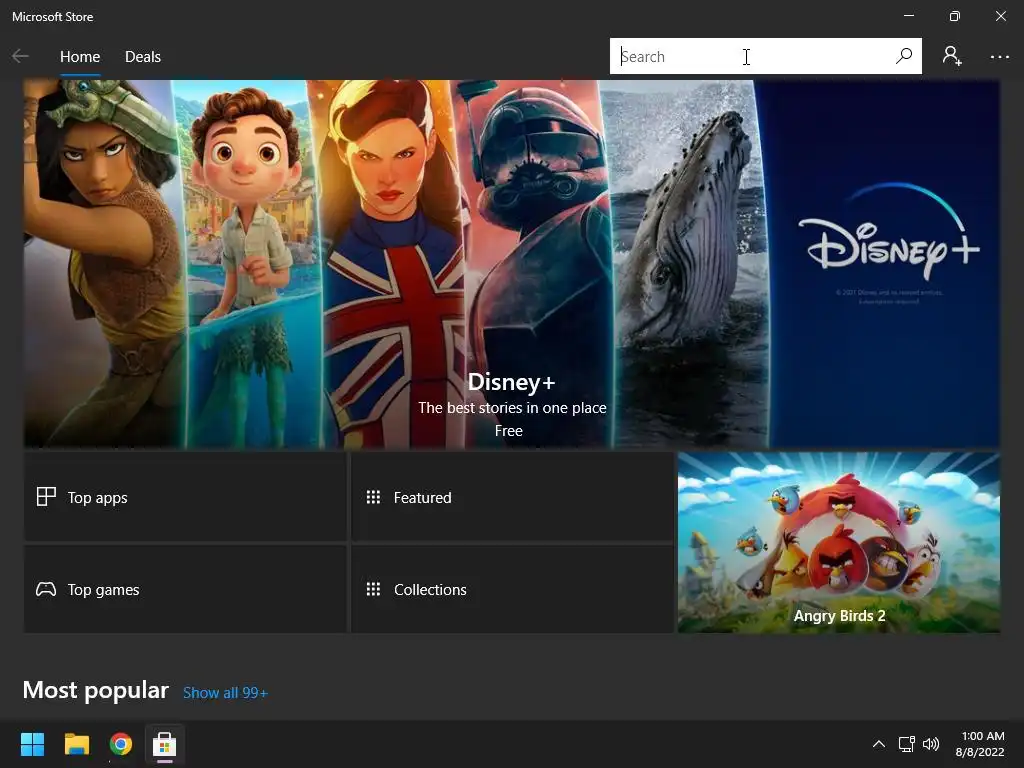The height and width of the screenshot is (768, 1024).
Task: Click the Top games controller icon
Action: [46, 589]
